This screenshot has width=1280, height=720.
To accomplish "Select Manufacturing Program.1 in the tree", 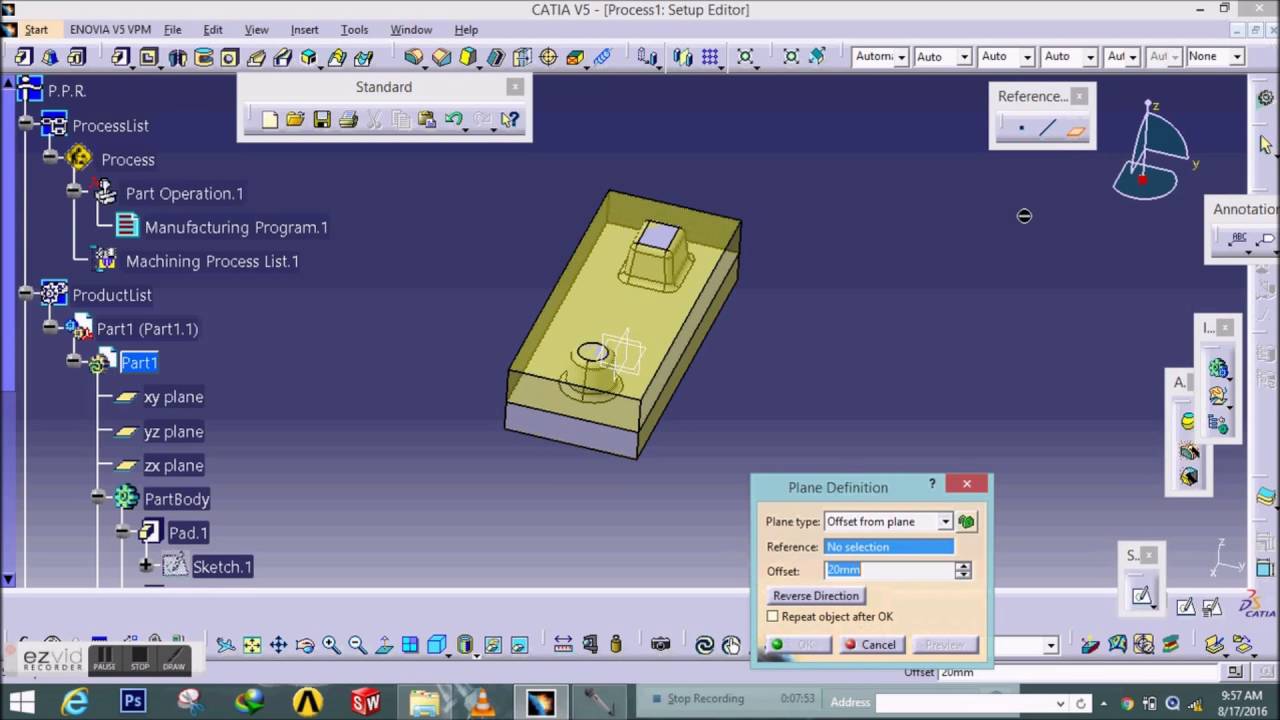I will pyautogui.click(x=236, y=227).
